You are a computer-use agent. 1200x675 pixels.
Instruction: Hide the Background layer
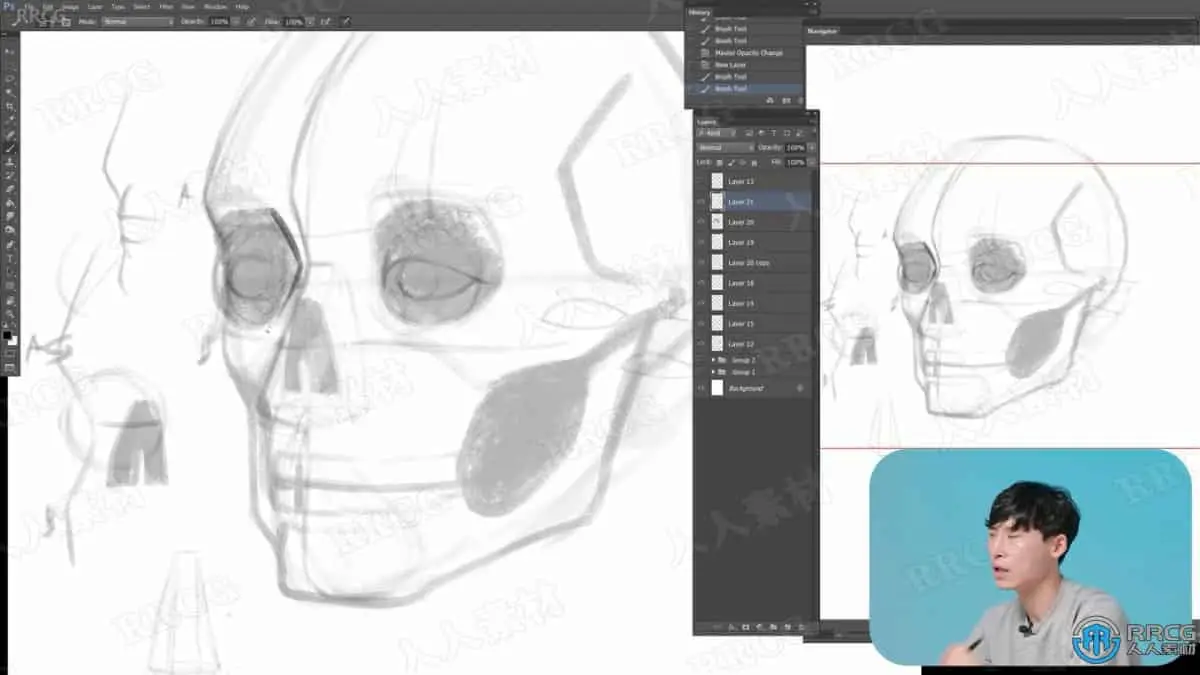(701, 387)
